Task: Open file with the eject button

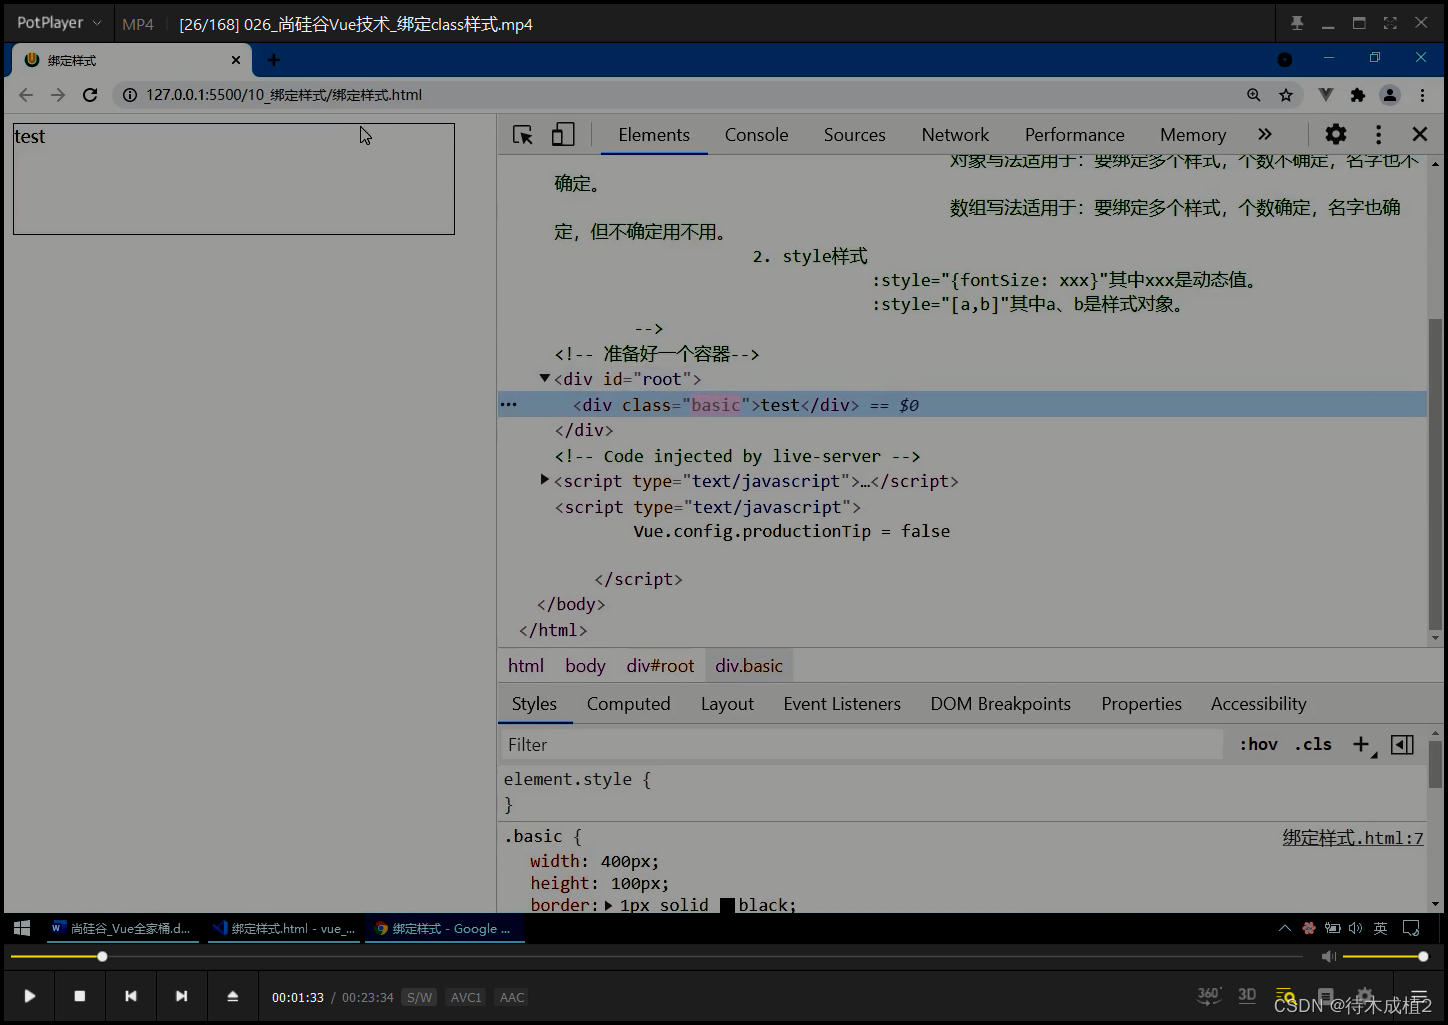Action: [232, 996]
